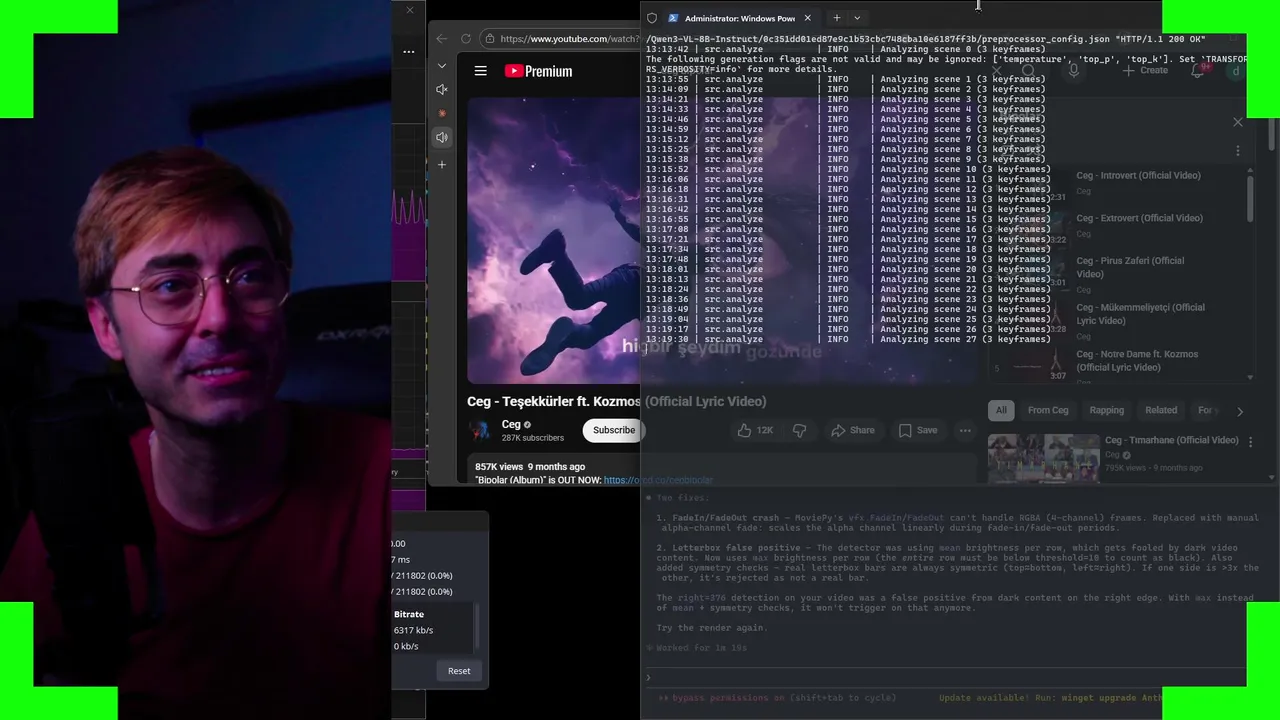Click the active speaker icon in browser sidebar
Screen dimensions: 1280x720
[442, 137]
